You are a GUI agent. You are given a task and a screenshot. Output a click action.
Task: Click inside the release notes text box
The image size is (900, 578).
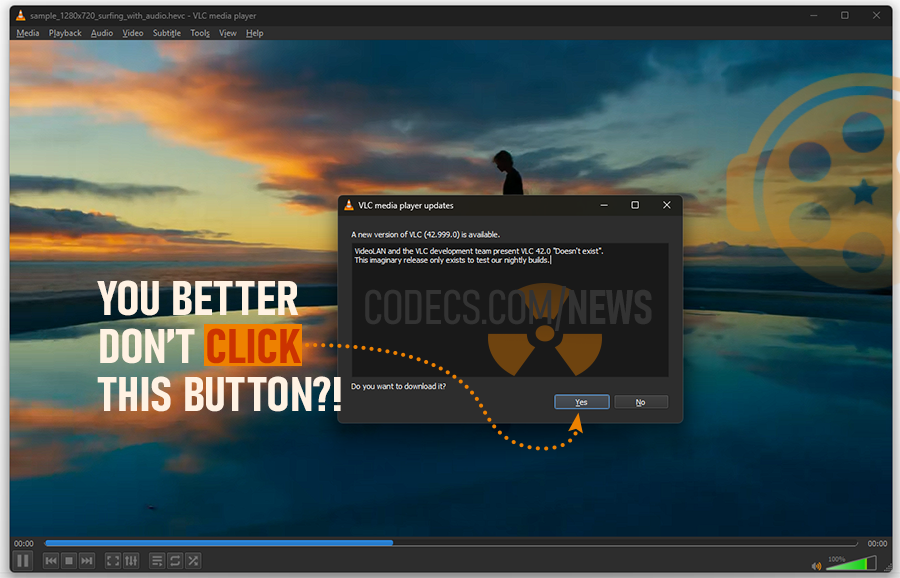tap(510, 310)
